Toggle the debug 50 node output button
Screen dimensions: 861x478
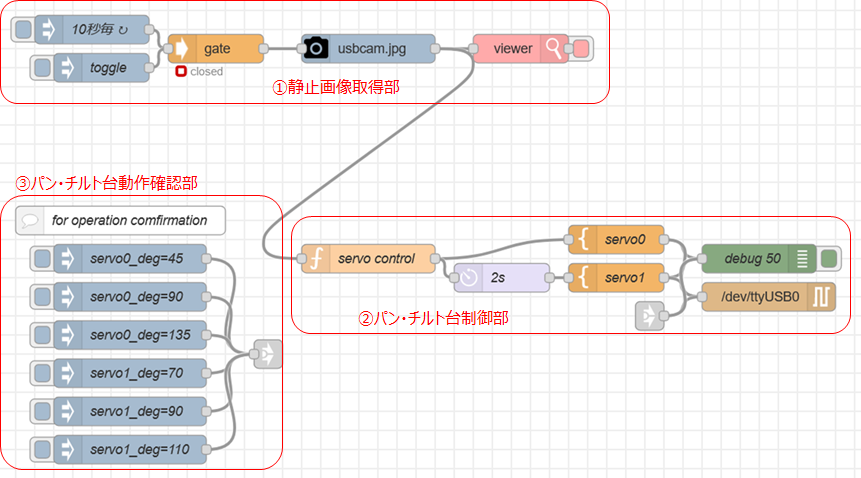(828, 259)
